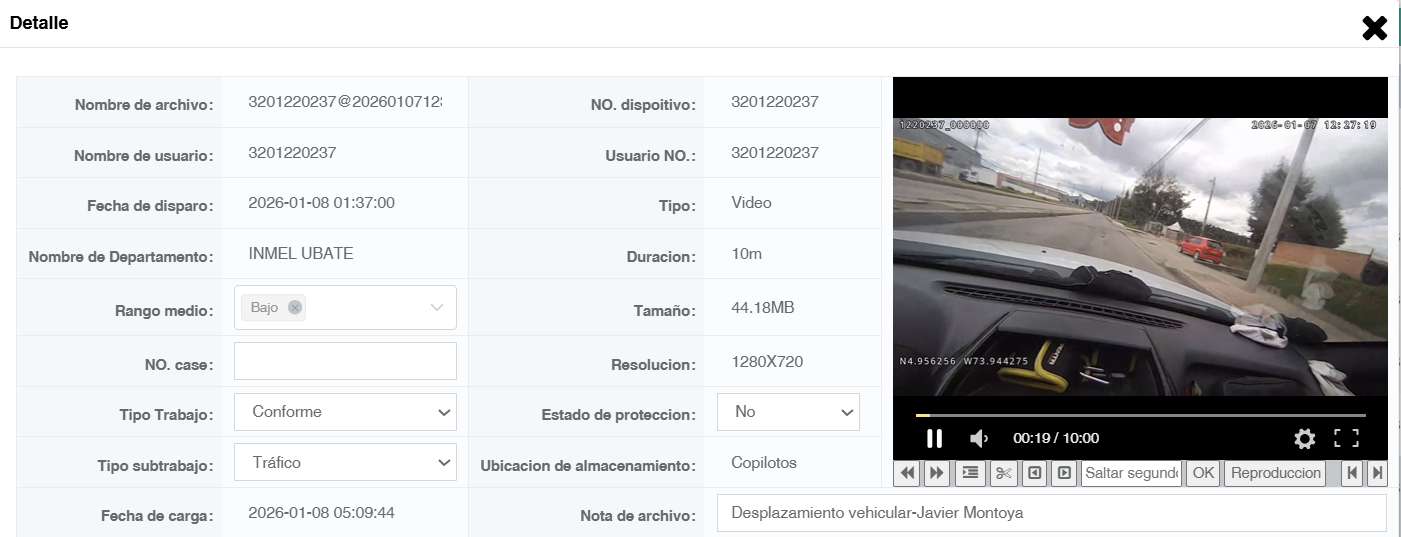Image resolution: width=1401 pixels, height=537 pixels.
Task: Open the Tipo subtrabajo dropdown
Action: click(345, 463)
